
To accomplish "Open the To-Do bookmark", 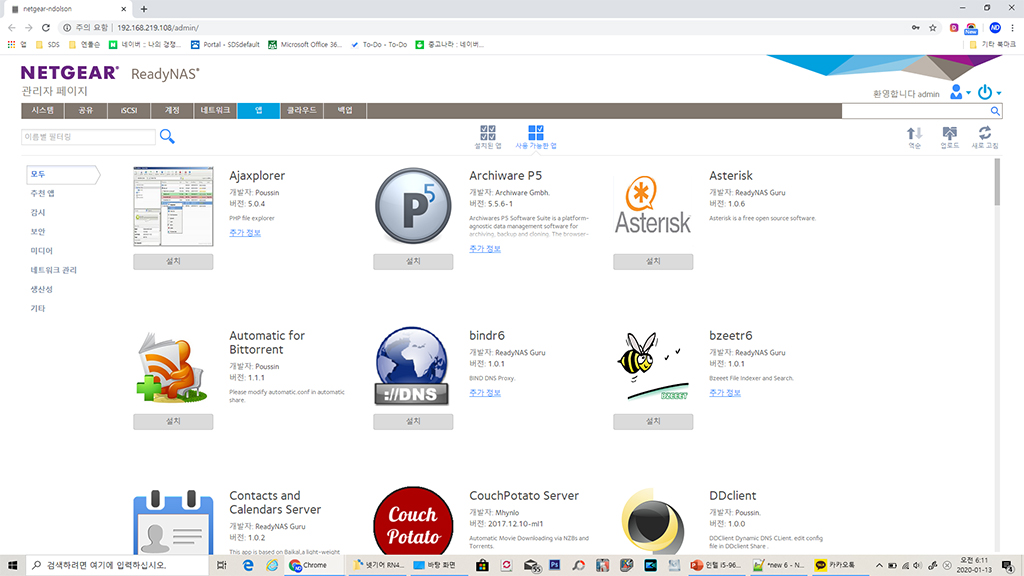I will [379, 44].
